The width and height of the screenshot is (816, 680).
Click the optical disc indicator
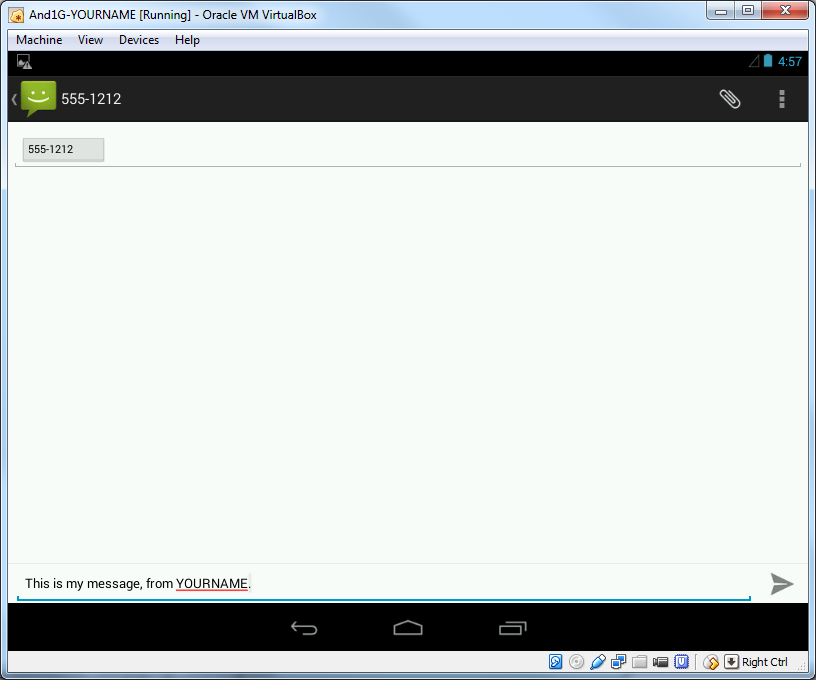pos(576,662)
